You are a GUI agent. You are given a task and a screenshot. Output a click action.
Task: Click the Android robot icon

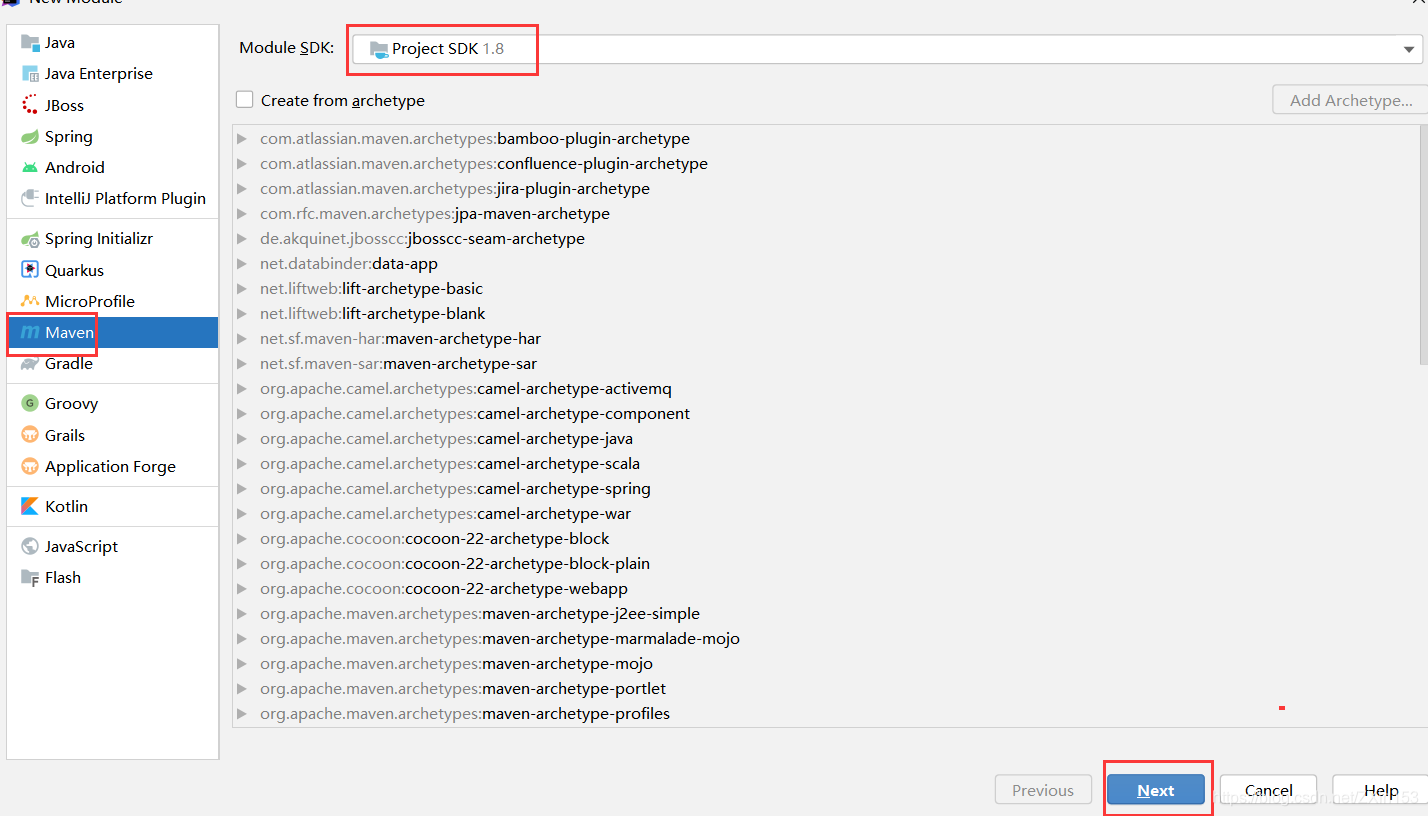[30, 167]
